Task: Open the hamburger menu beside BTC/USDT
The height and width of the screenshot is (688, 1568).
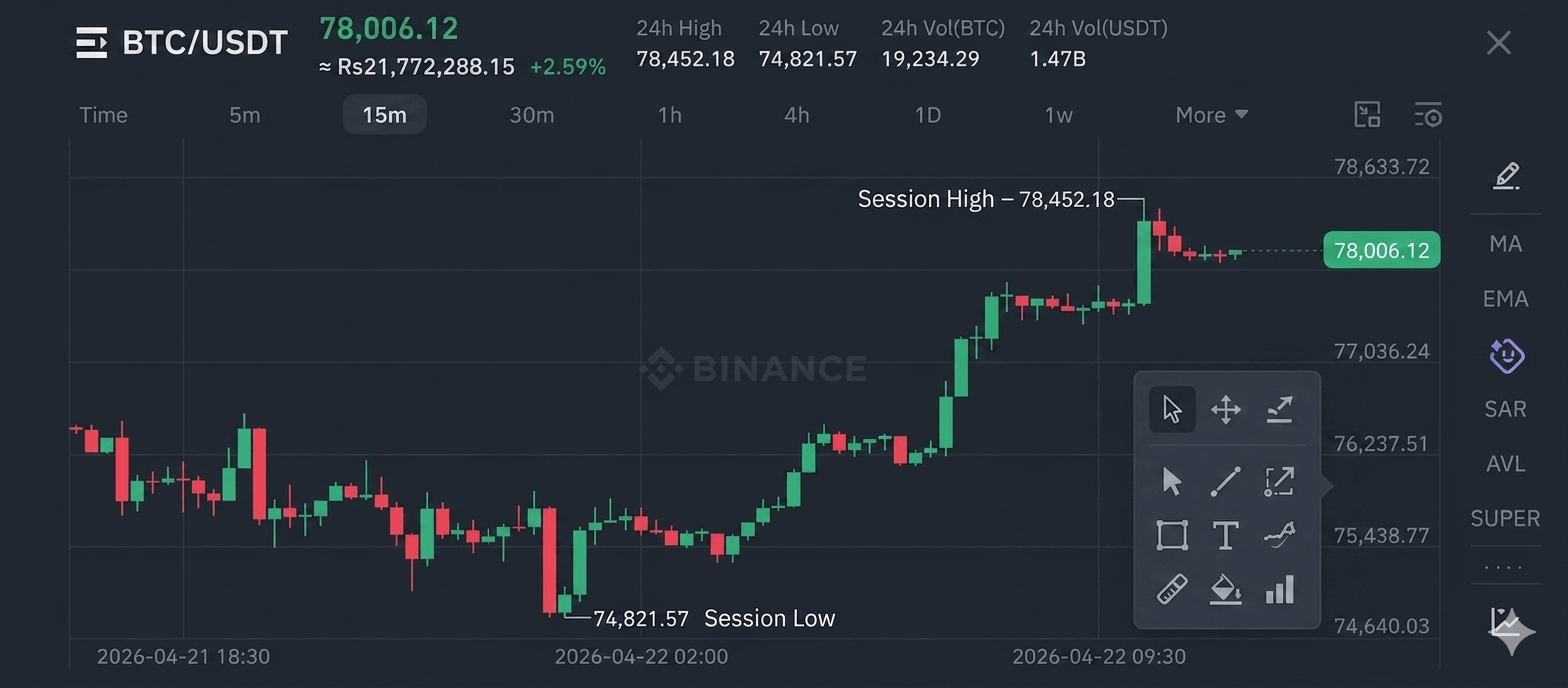Action: tap(91, 43)
